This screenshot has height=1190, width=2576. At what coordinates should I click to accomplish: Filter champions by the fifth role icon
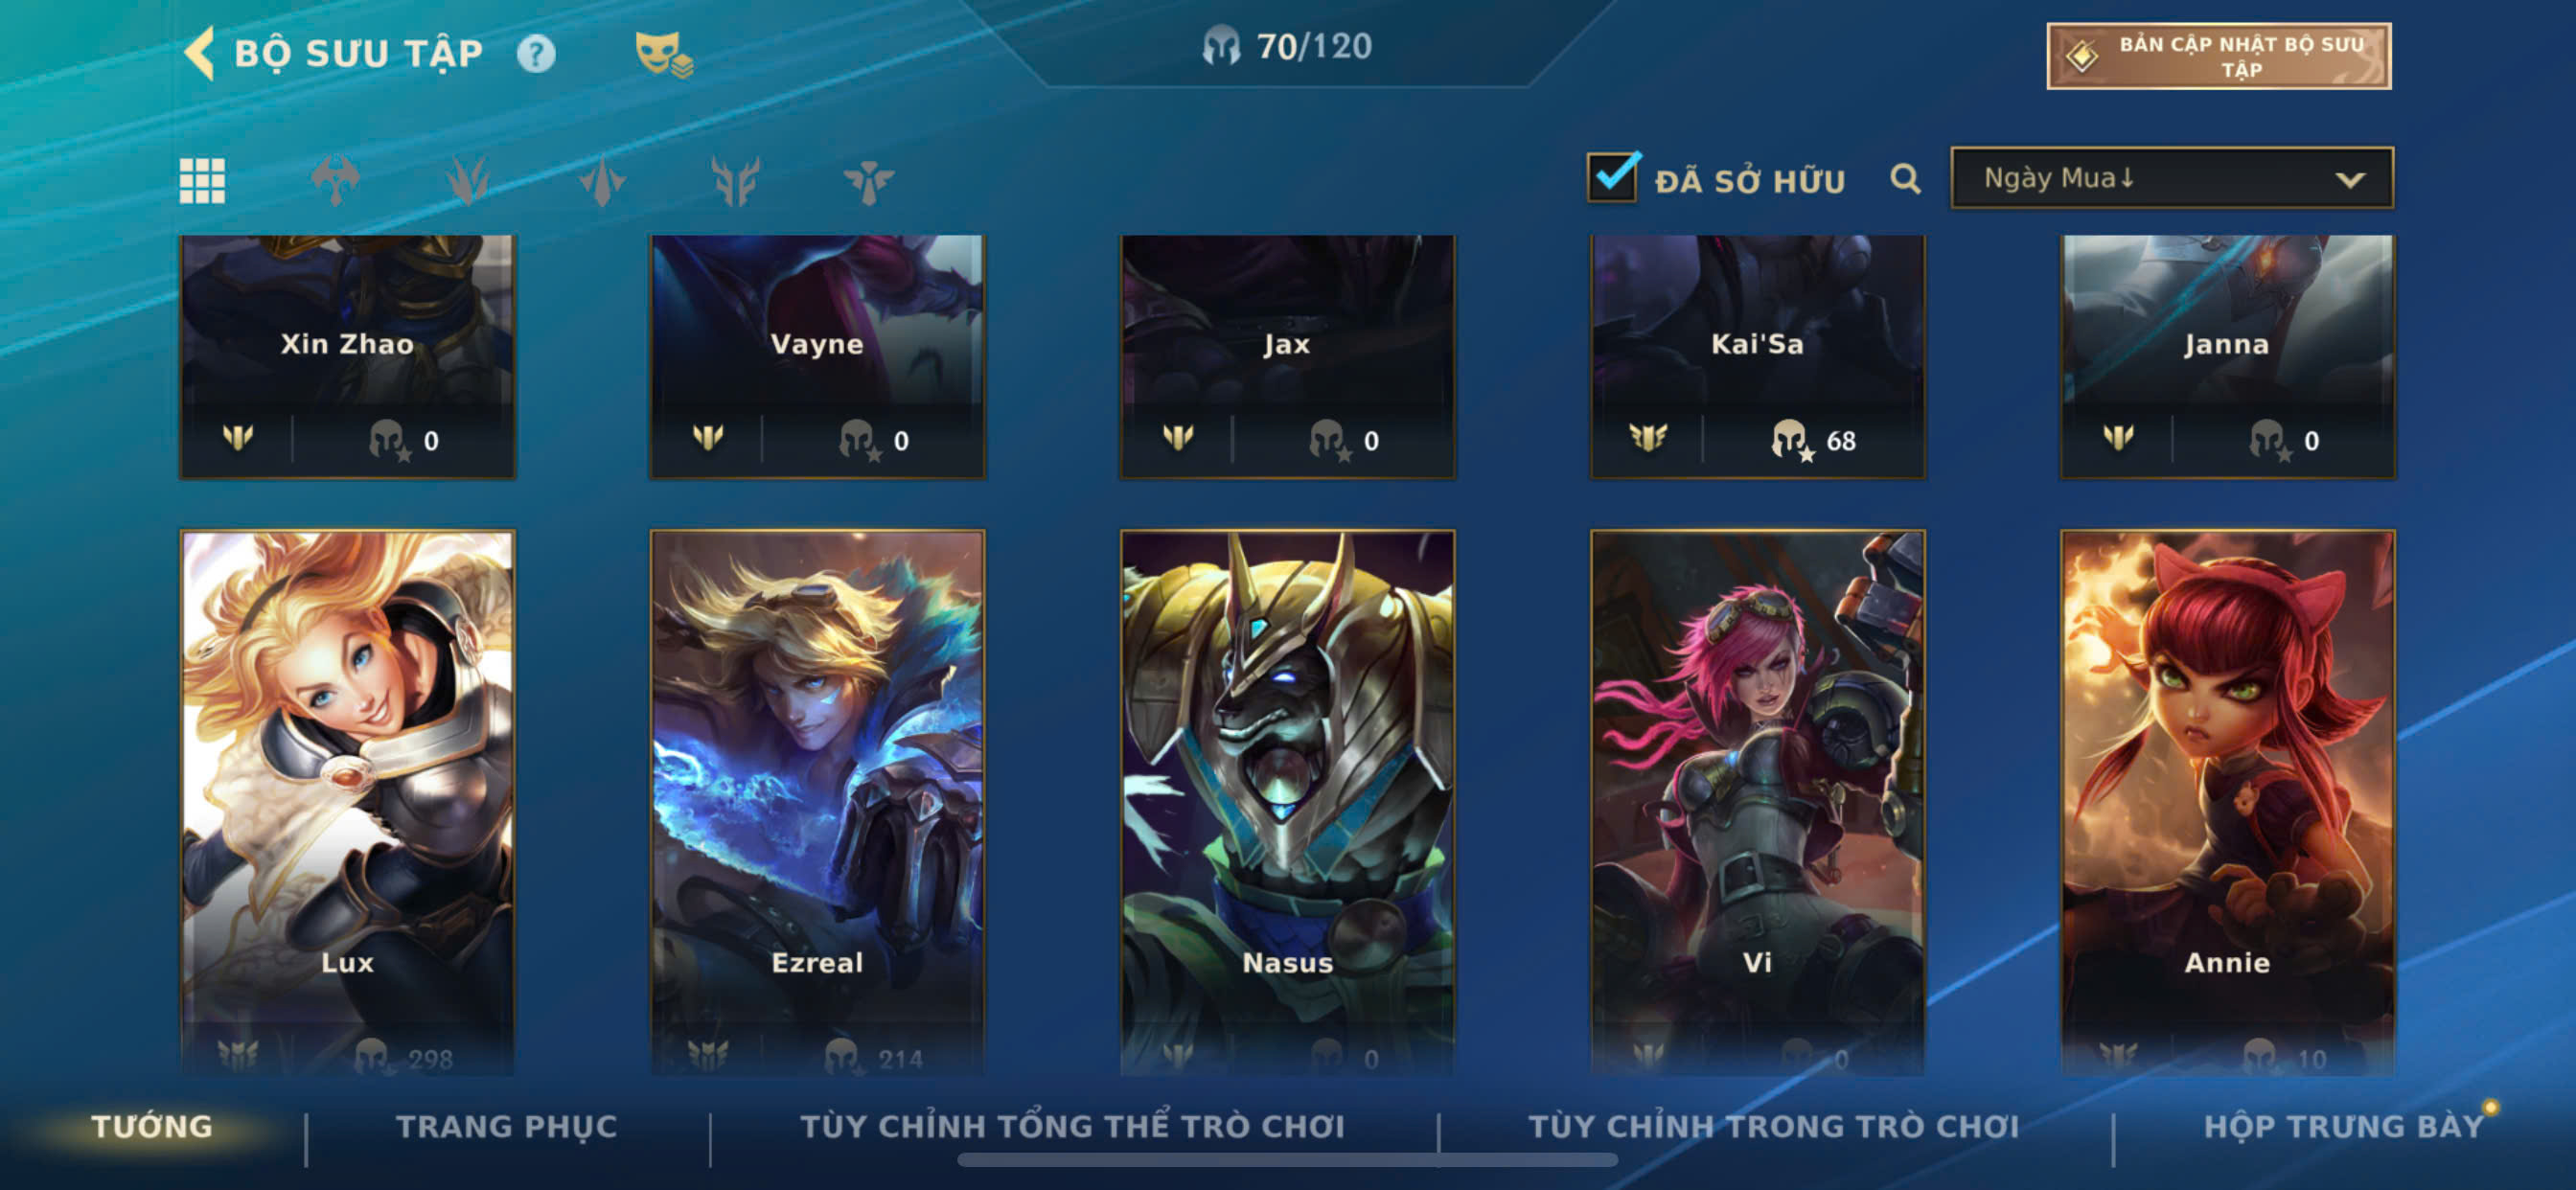pos(735,181)
